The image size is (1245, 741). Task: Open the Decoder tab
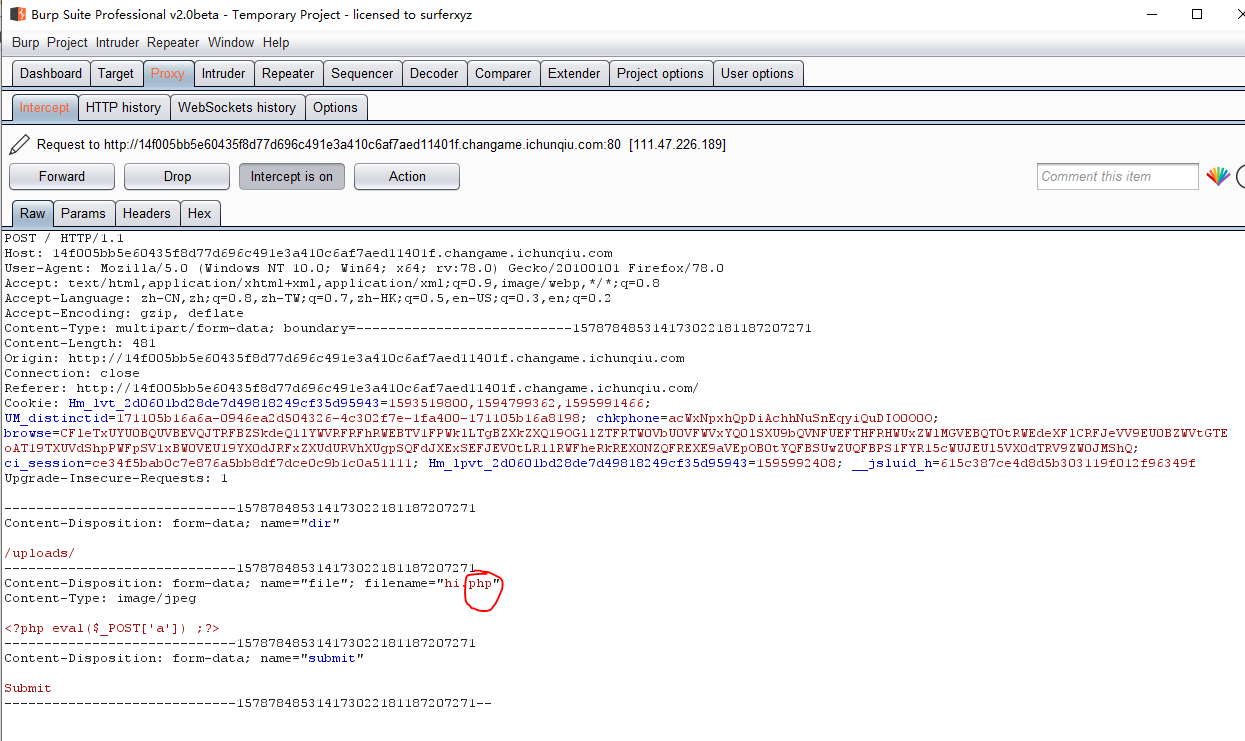[x=434, y=74]
